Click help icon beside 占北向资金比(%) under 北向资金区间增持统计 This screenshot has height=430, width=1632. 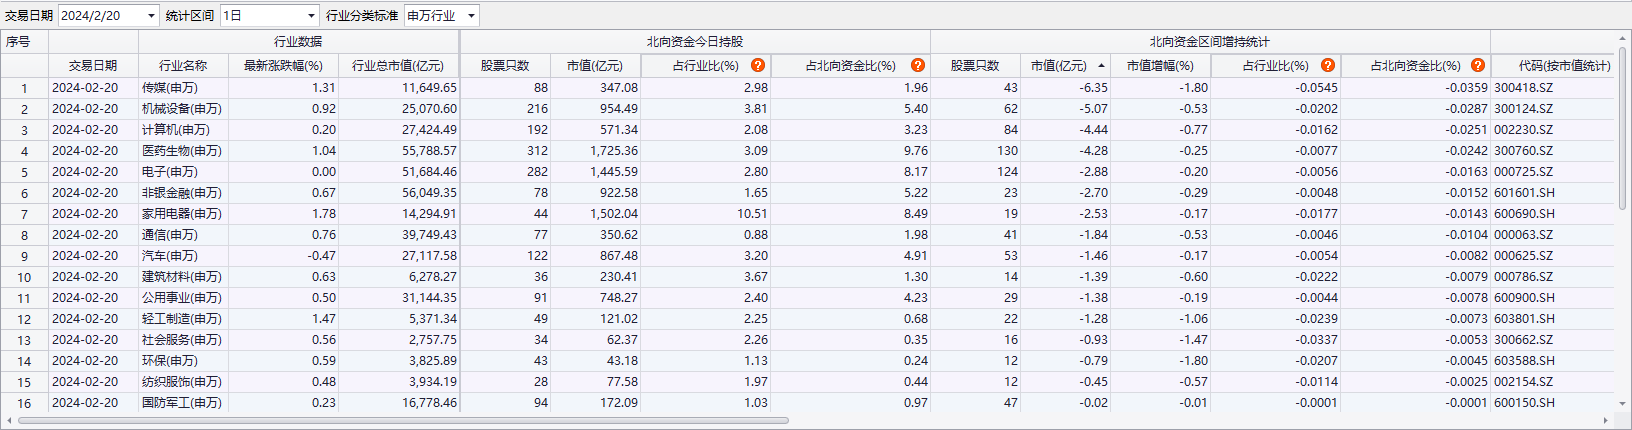click(x=1478, y=65)
